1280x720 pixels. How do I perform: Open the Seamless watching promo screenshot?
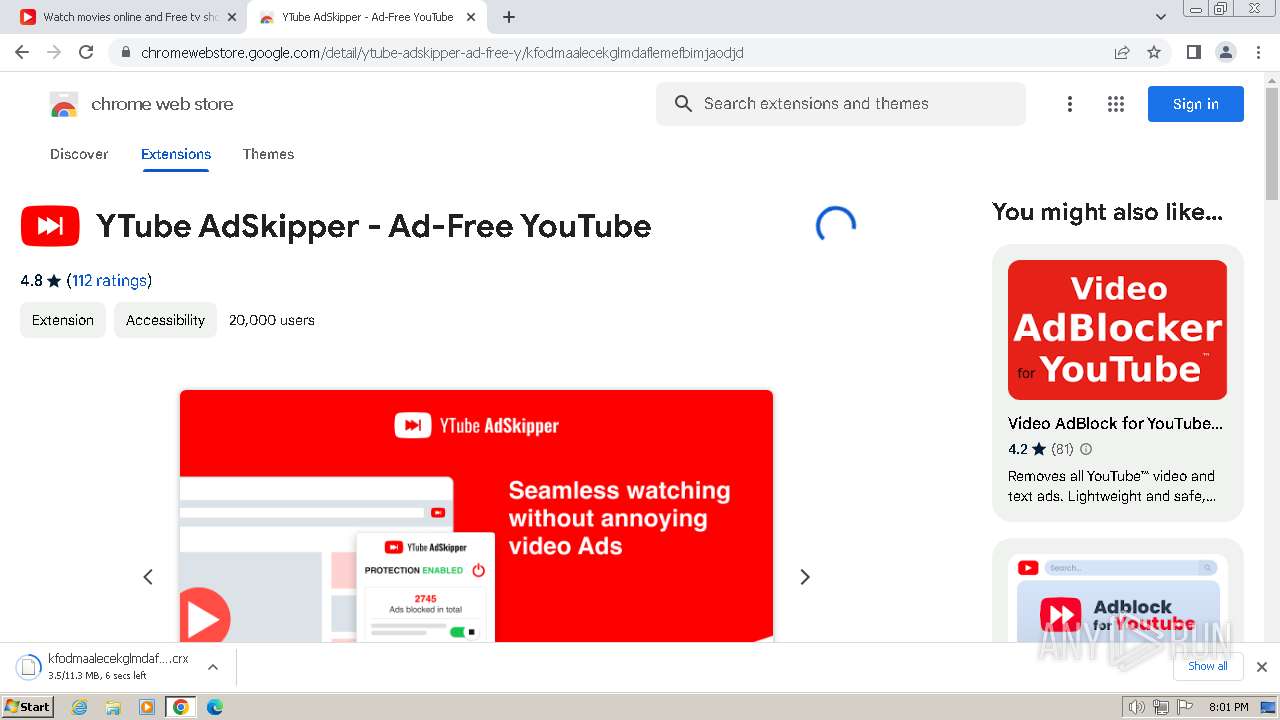(x=476, y=516)
